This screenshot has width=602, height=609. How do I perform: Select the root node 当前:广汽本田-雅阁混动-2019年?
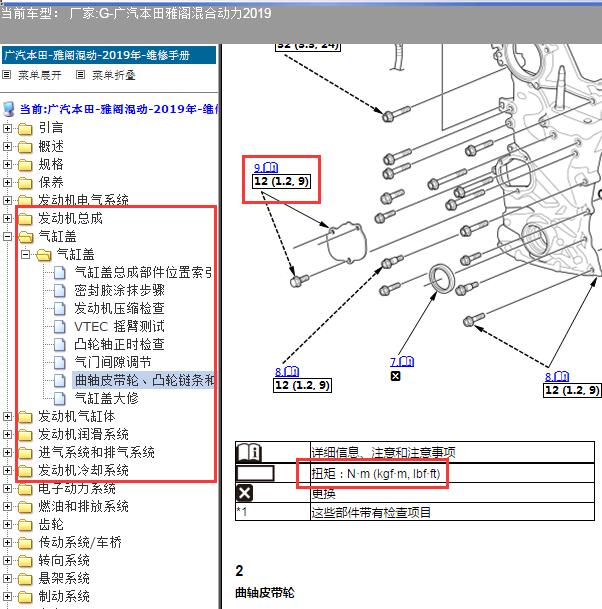(118, 109)
